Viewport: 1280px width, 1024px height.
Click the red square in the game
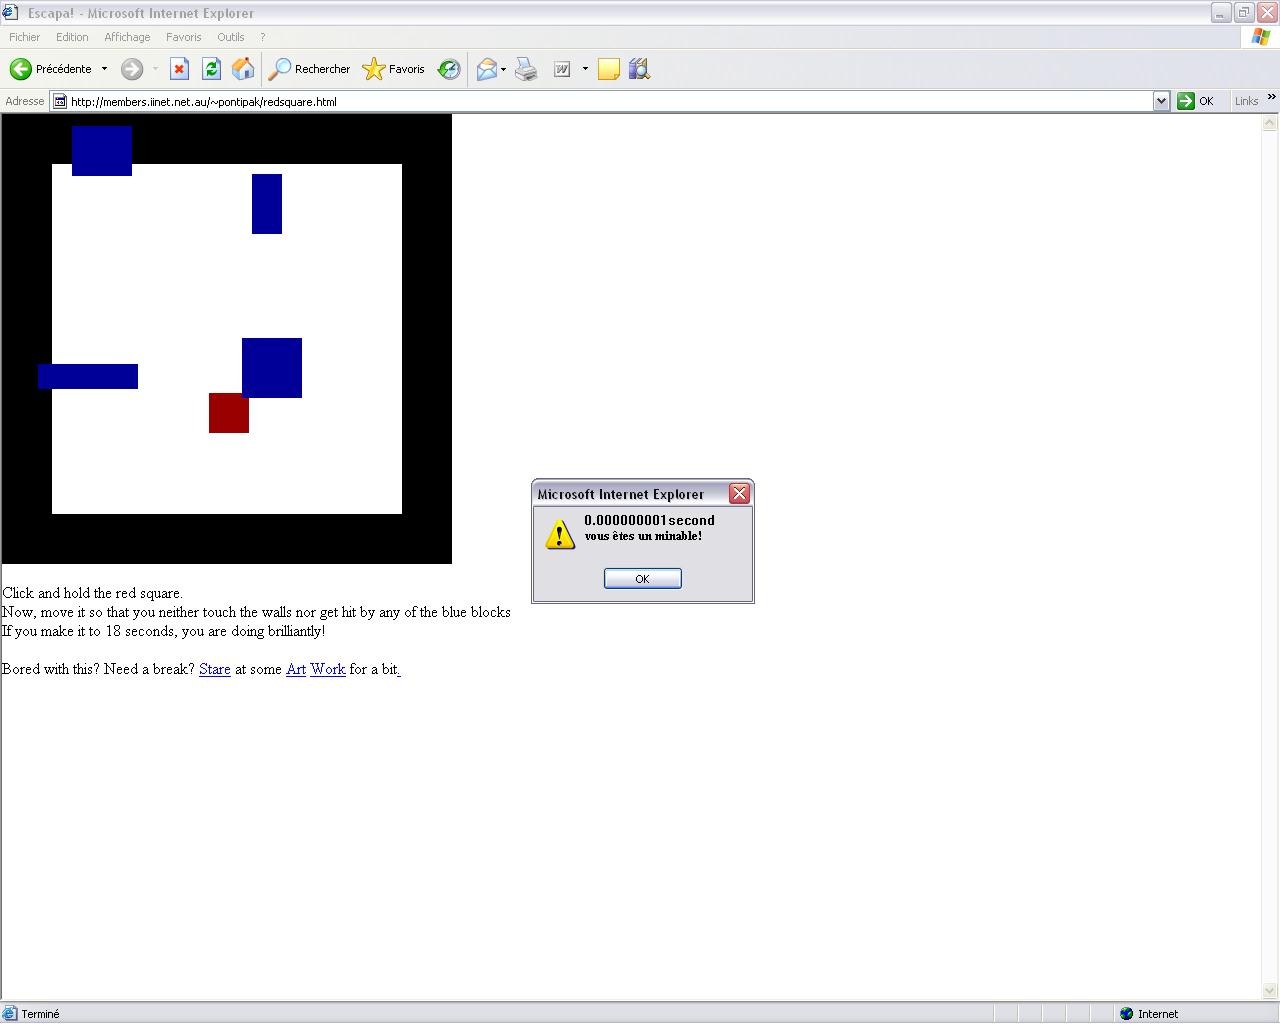click(228, 413)
